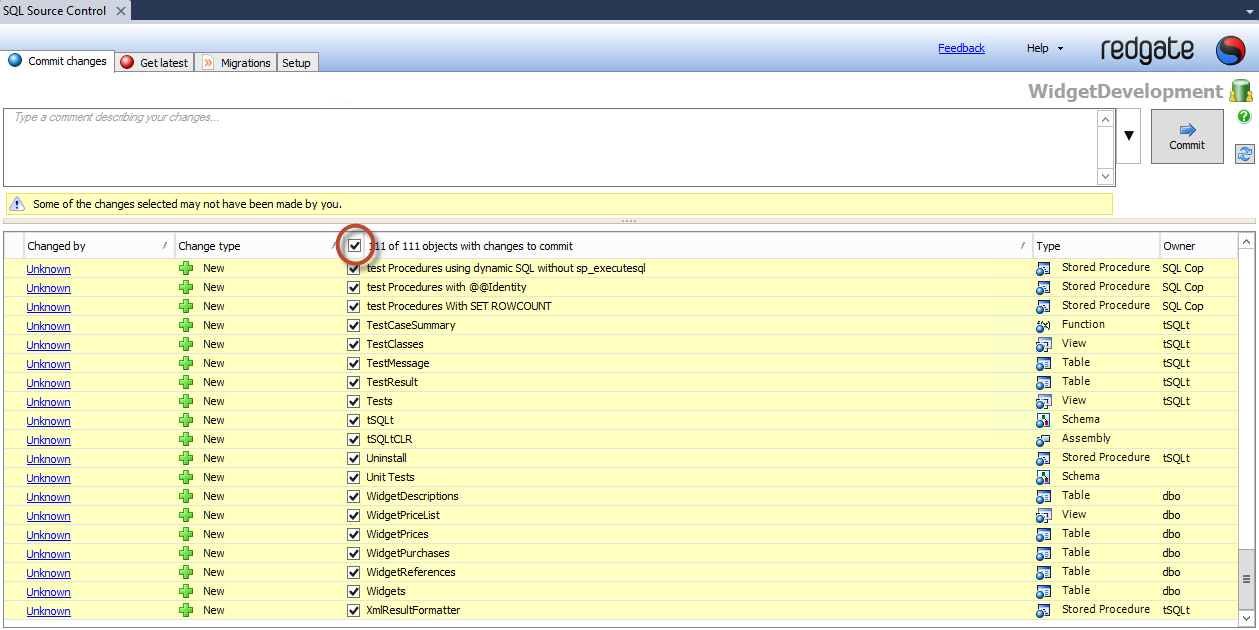Click the green help question mark icon
The image size is (1259, 630).
tap(1244, 117)
